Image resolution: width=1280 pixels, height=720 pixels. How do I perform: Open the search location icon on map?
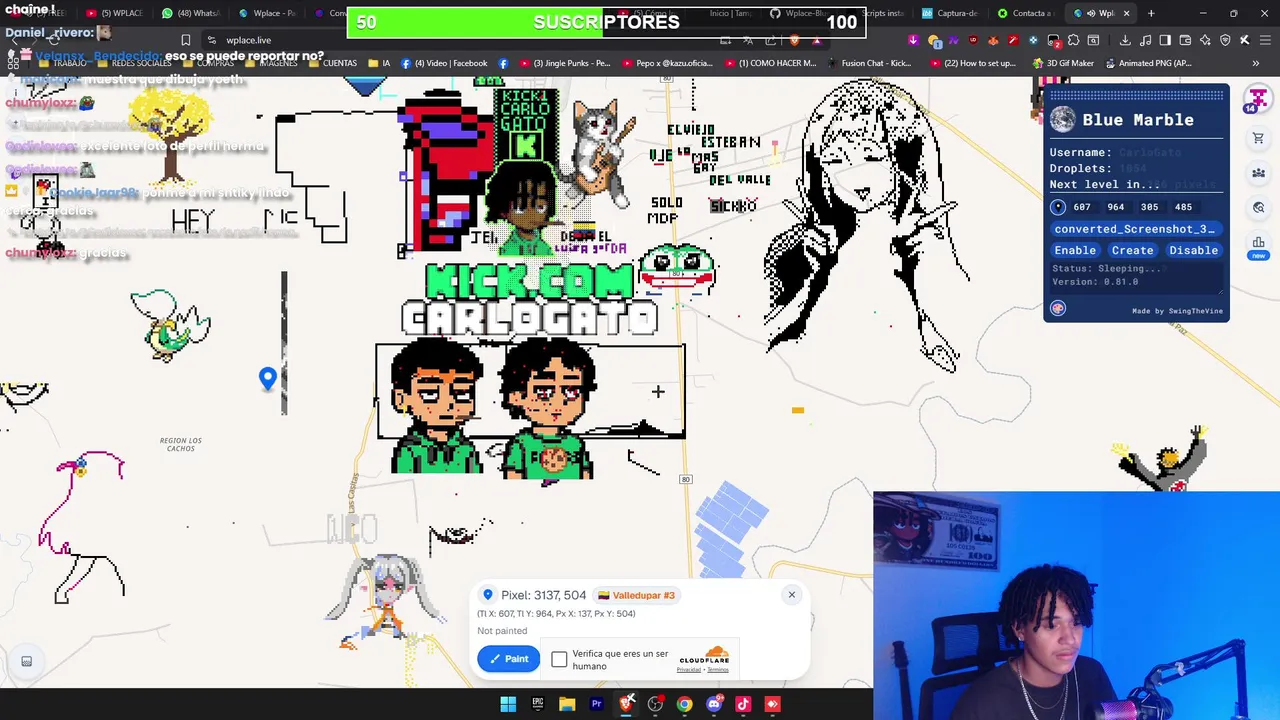(1258, 208)
